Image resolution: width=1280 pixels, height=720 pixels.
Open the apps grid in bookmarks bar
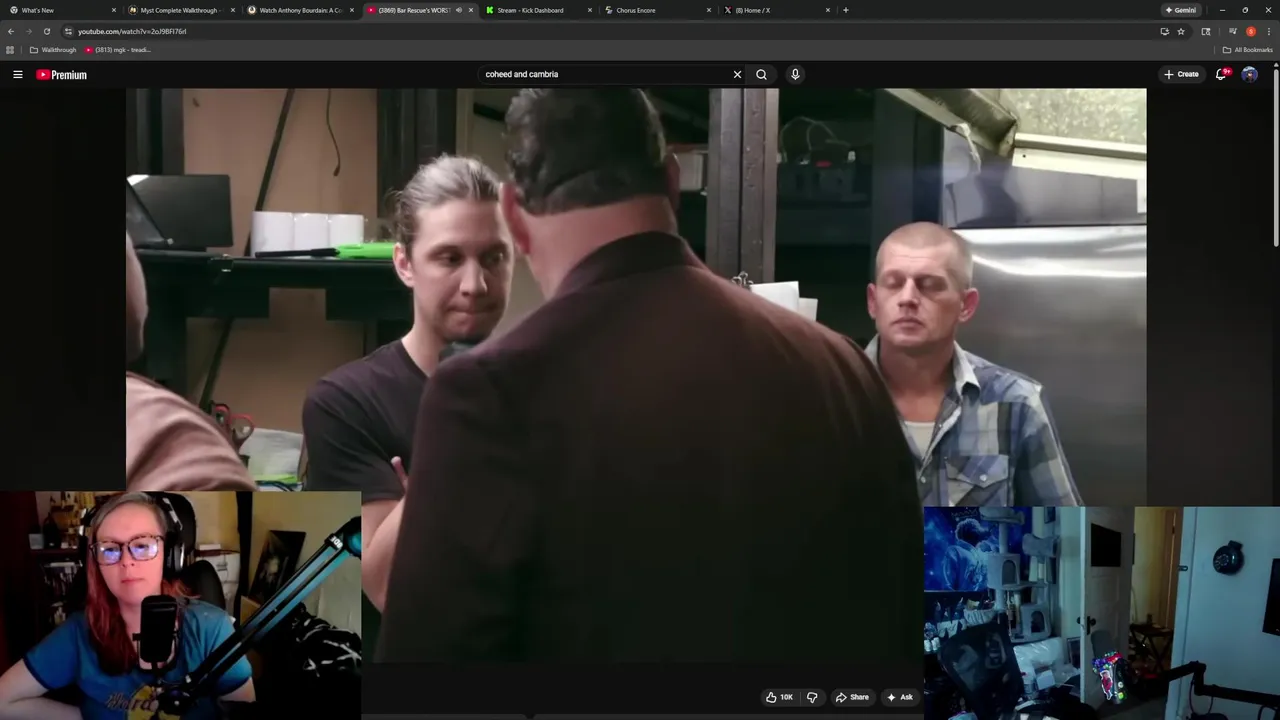(x=11, y=50)
